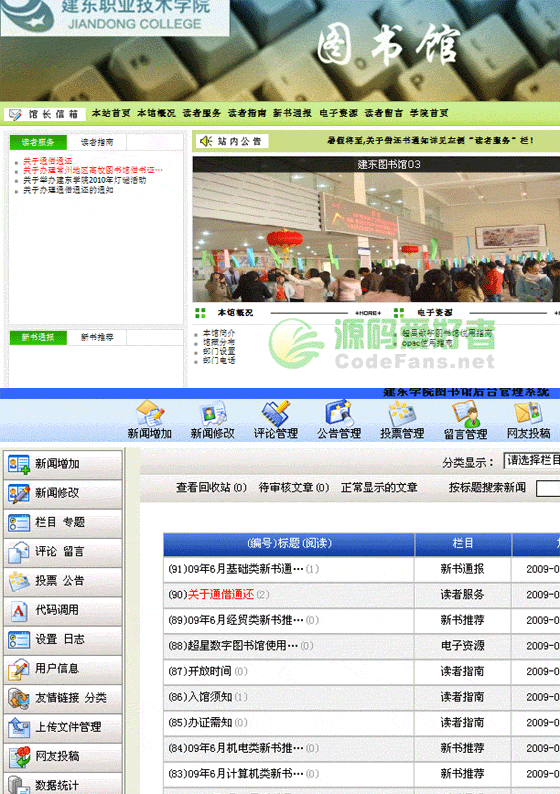The image size is (560, 794).
Task: View 查看回收站 (0) link
Action: (211, 487)
